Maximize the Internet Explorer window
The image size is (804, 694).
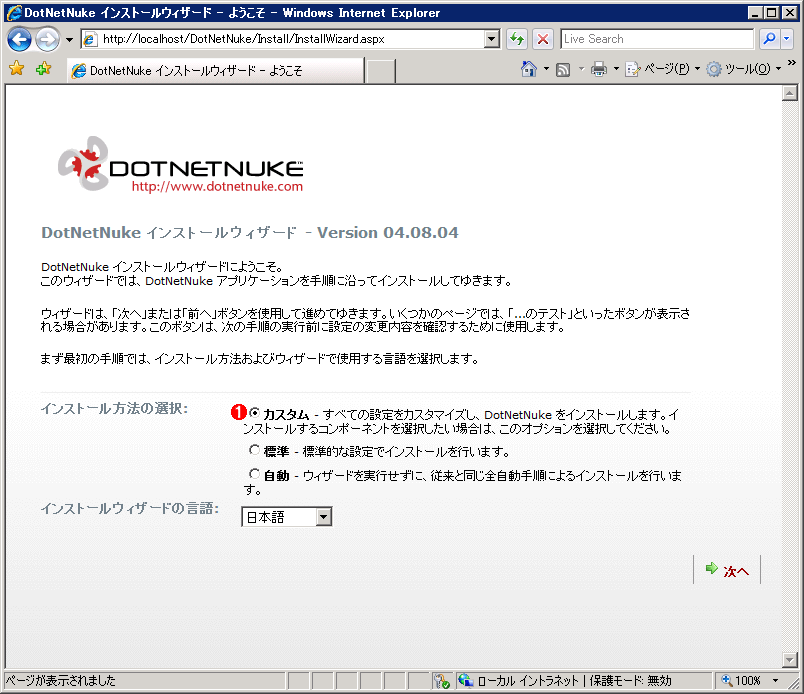click(x=772, y=12)
